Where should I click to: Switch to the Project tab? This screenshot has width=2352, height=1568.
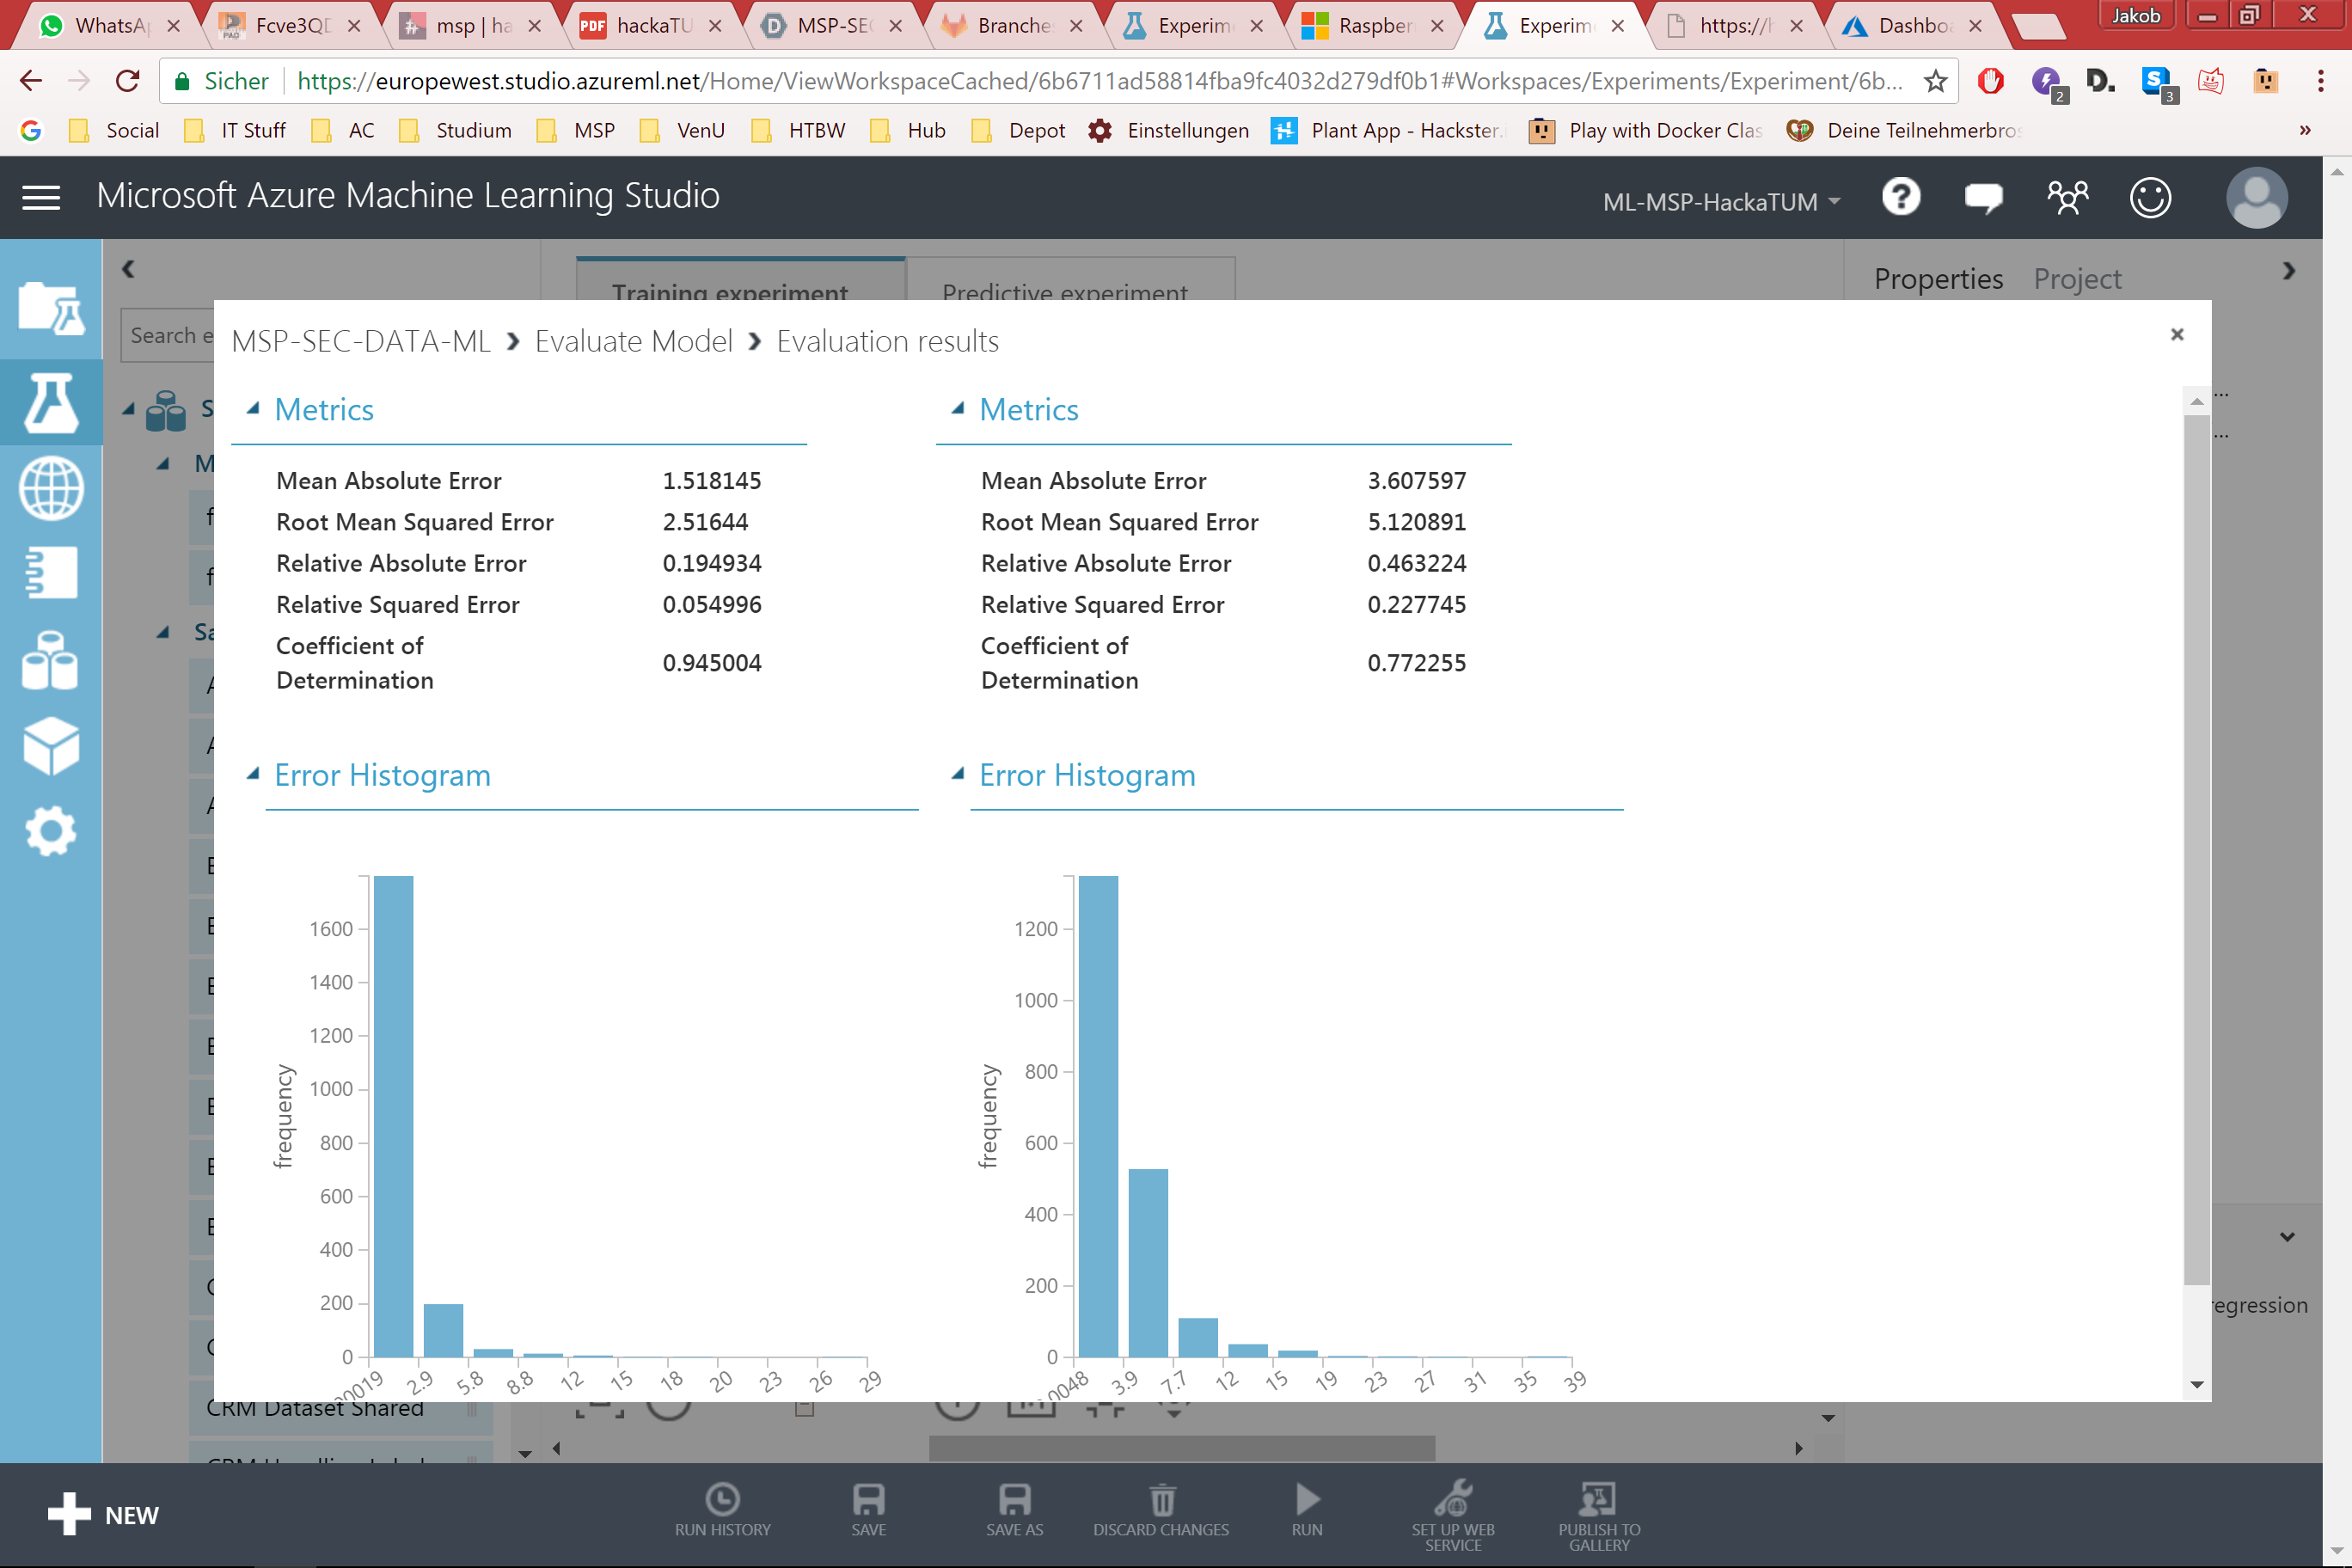coord(2076,279)
